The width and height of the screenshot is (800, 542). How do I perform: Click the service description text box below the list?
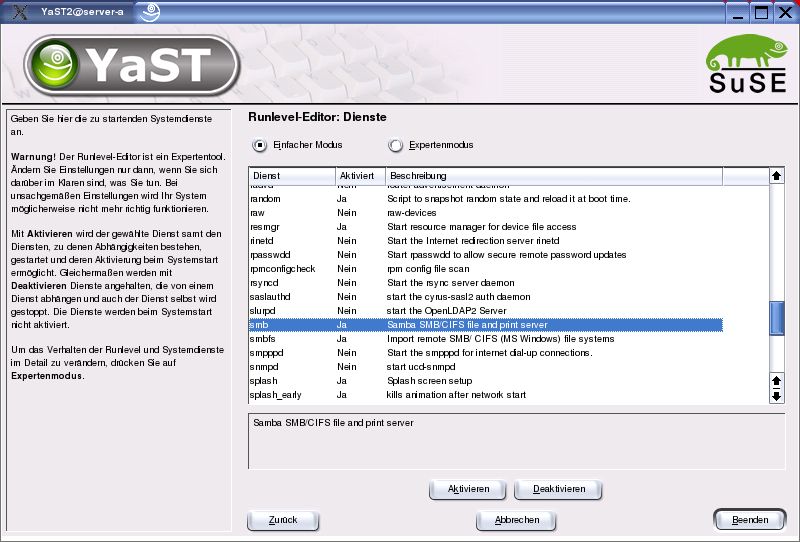(516, 441)
